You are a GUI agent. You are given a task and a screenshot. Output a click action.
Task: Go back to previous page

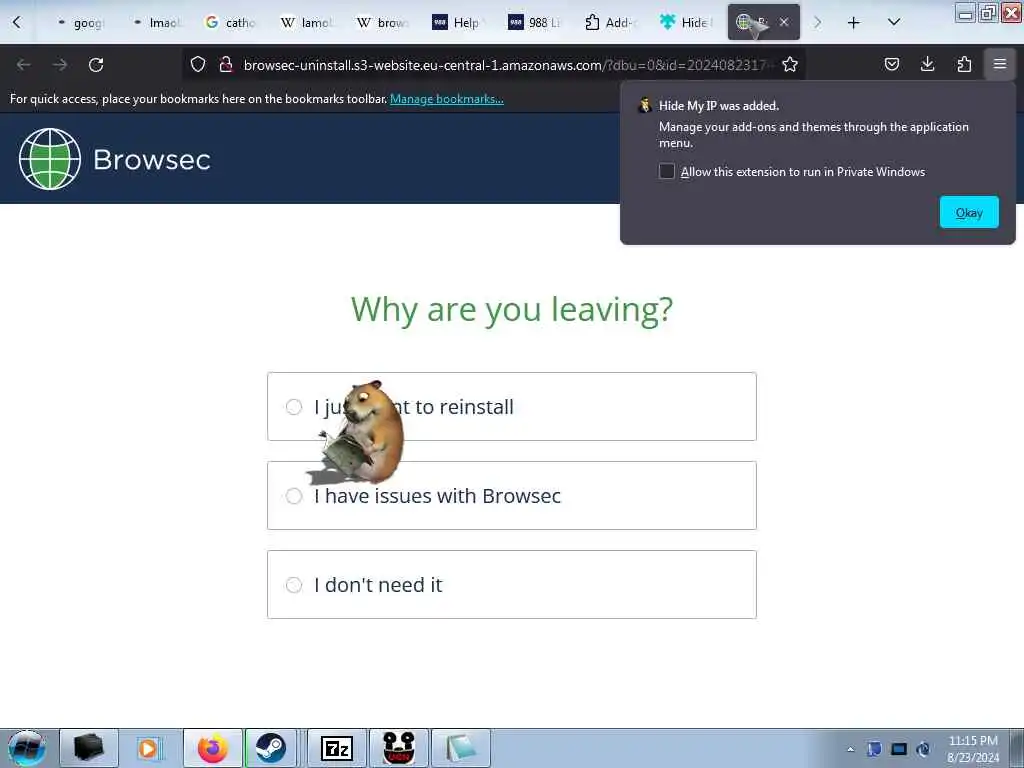[24, 65]
